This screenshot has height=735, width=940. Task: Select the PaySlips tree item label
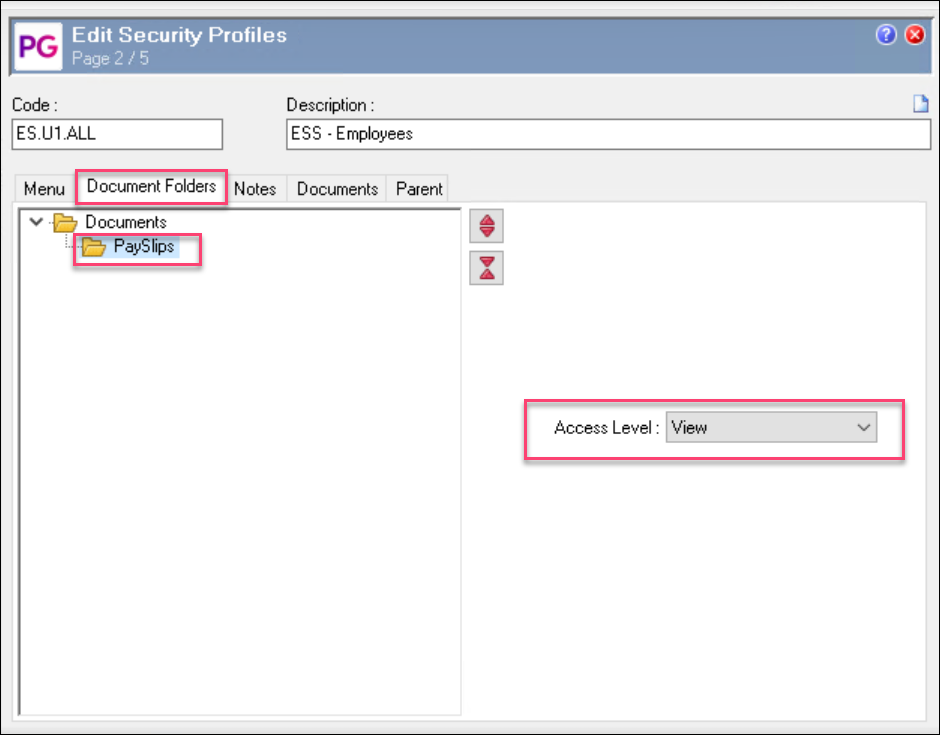(144, 246)
